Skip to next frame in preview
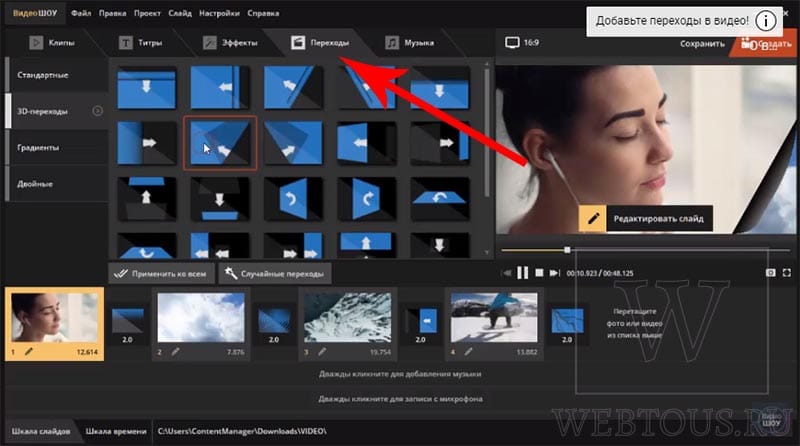 pos(554,273)
